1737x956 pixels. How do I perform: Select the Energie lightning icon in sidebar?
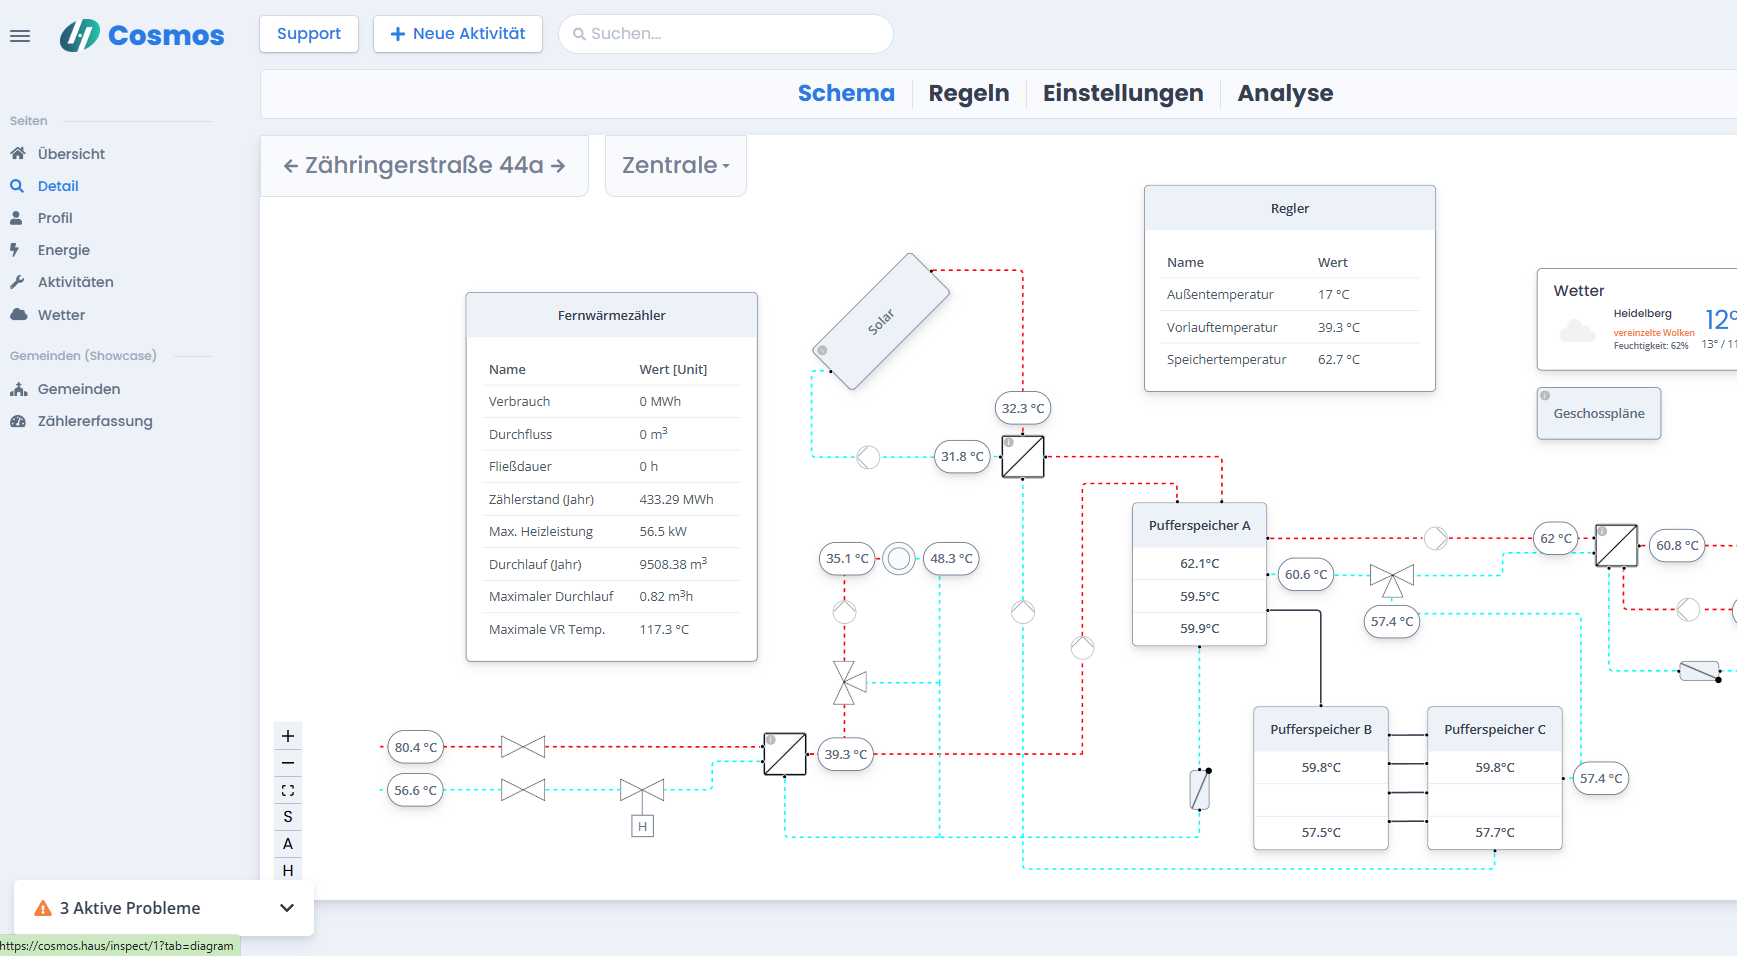tap(18, 250)
